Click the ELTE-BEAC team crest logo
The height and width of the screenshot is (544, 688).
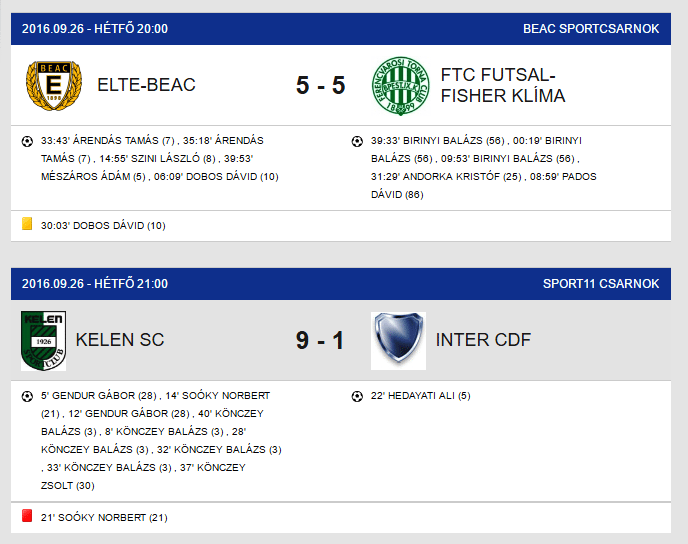tap(54, 85)
